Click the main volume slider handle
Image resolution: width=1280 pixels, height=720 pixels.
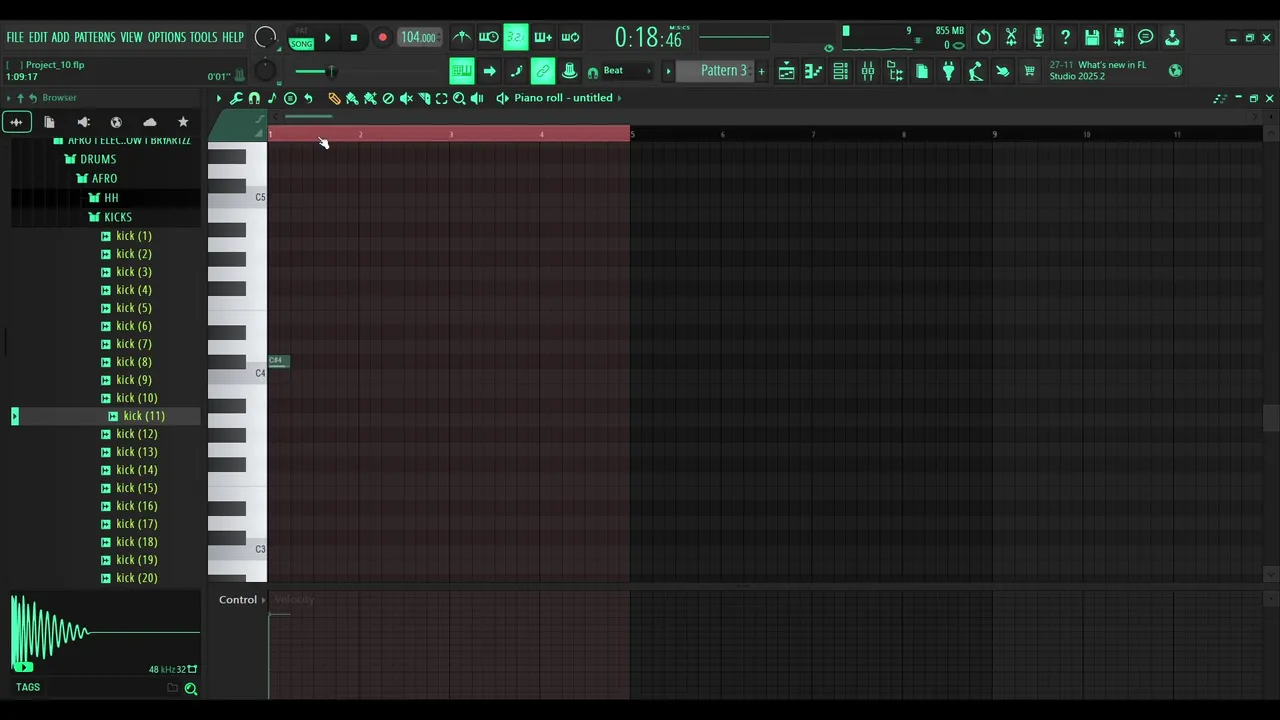tap(331, 71)
